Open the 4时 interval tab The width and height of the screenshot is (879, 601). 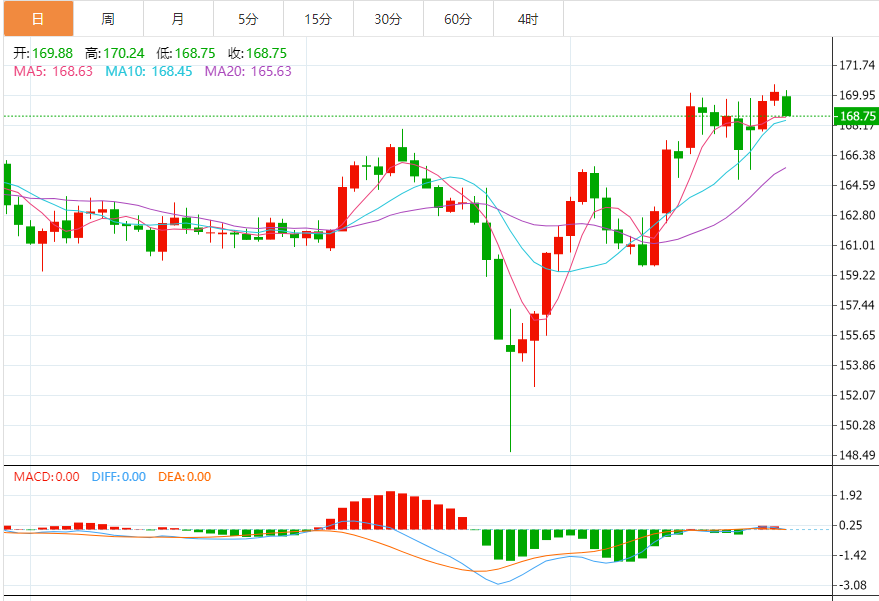529,19
